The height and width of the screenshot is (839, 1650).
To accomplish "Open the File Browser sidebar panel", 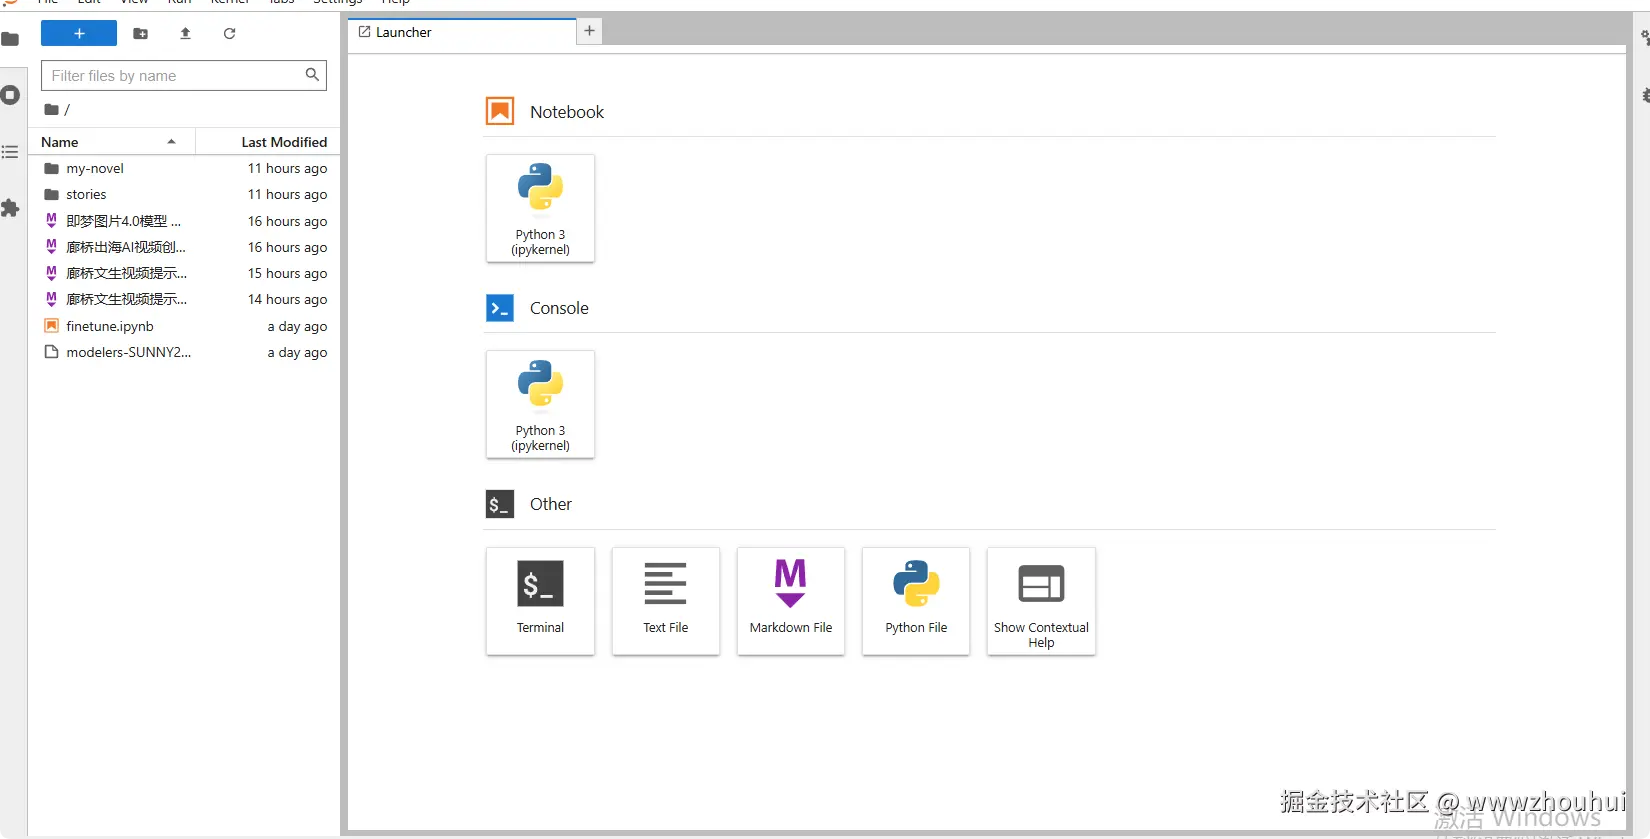I will (10, 39).
